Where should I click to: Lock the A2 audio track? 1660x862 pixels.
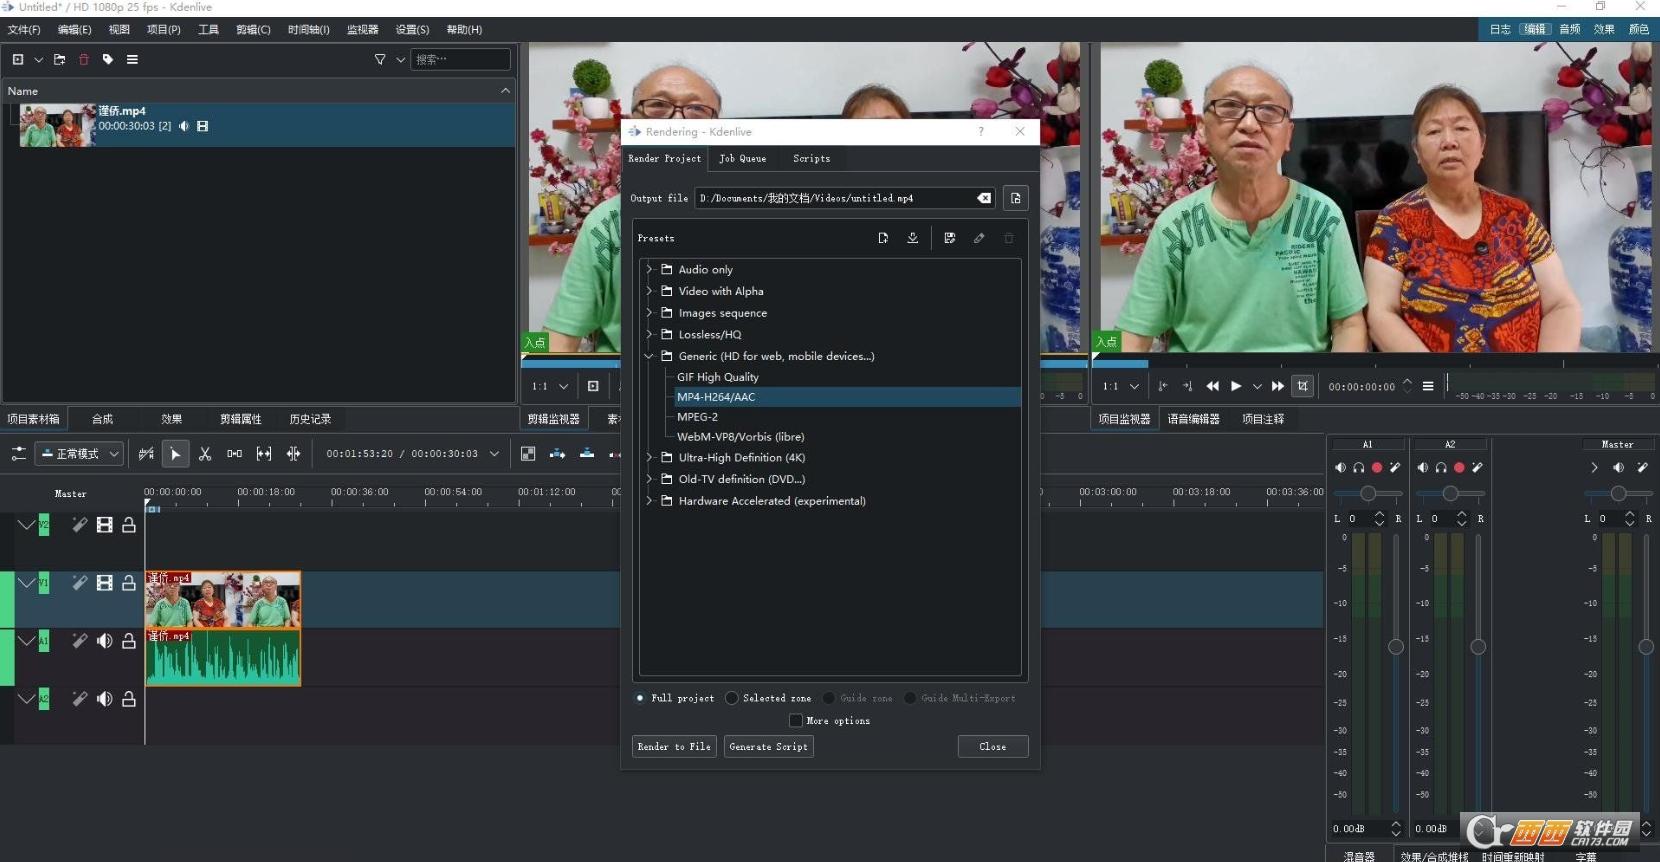coord(129,699)
